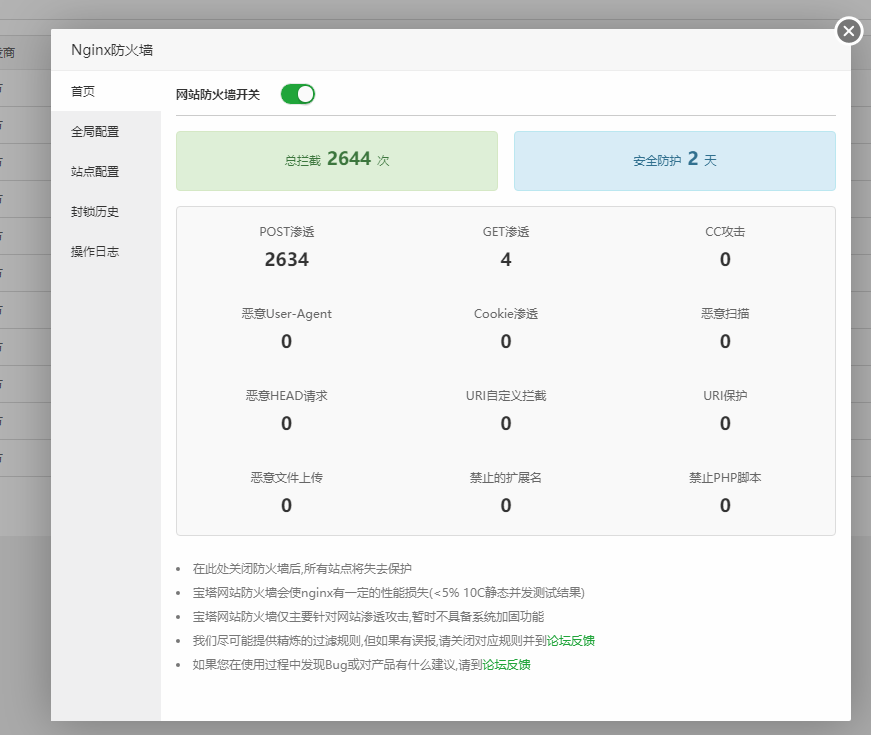
Task: Close the Nginx firewall dialog
Action: [x=848, y=31]
